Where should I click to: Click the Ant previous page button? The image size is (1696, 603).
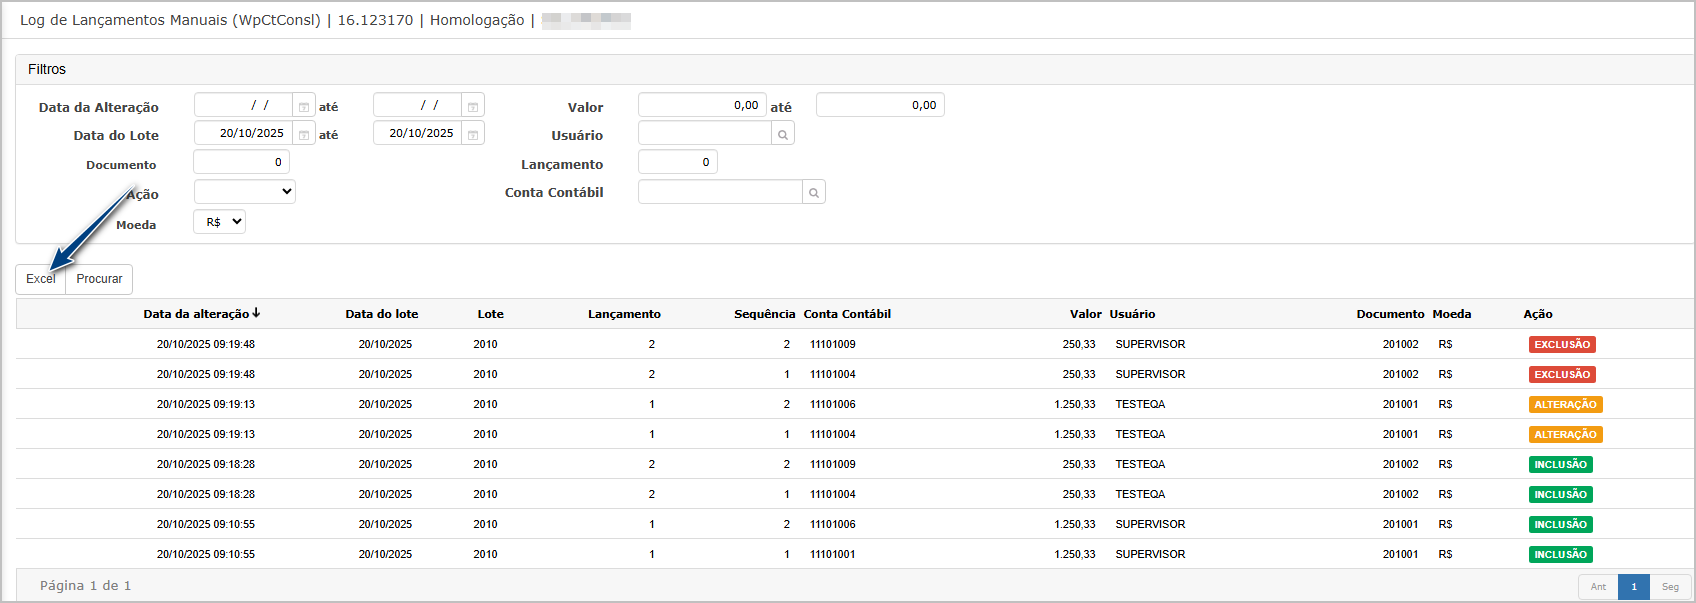pos(1598,587)
